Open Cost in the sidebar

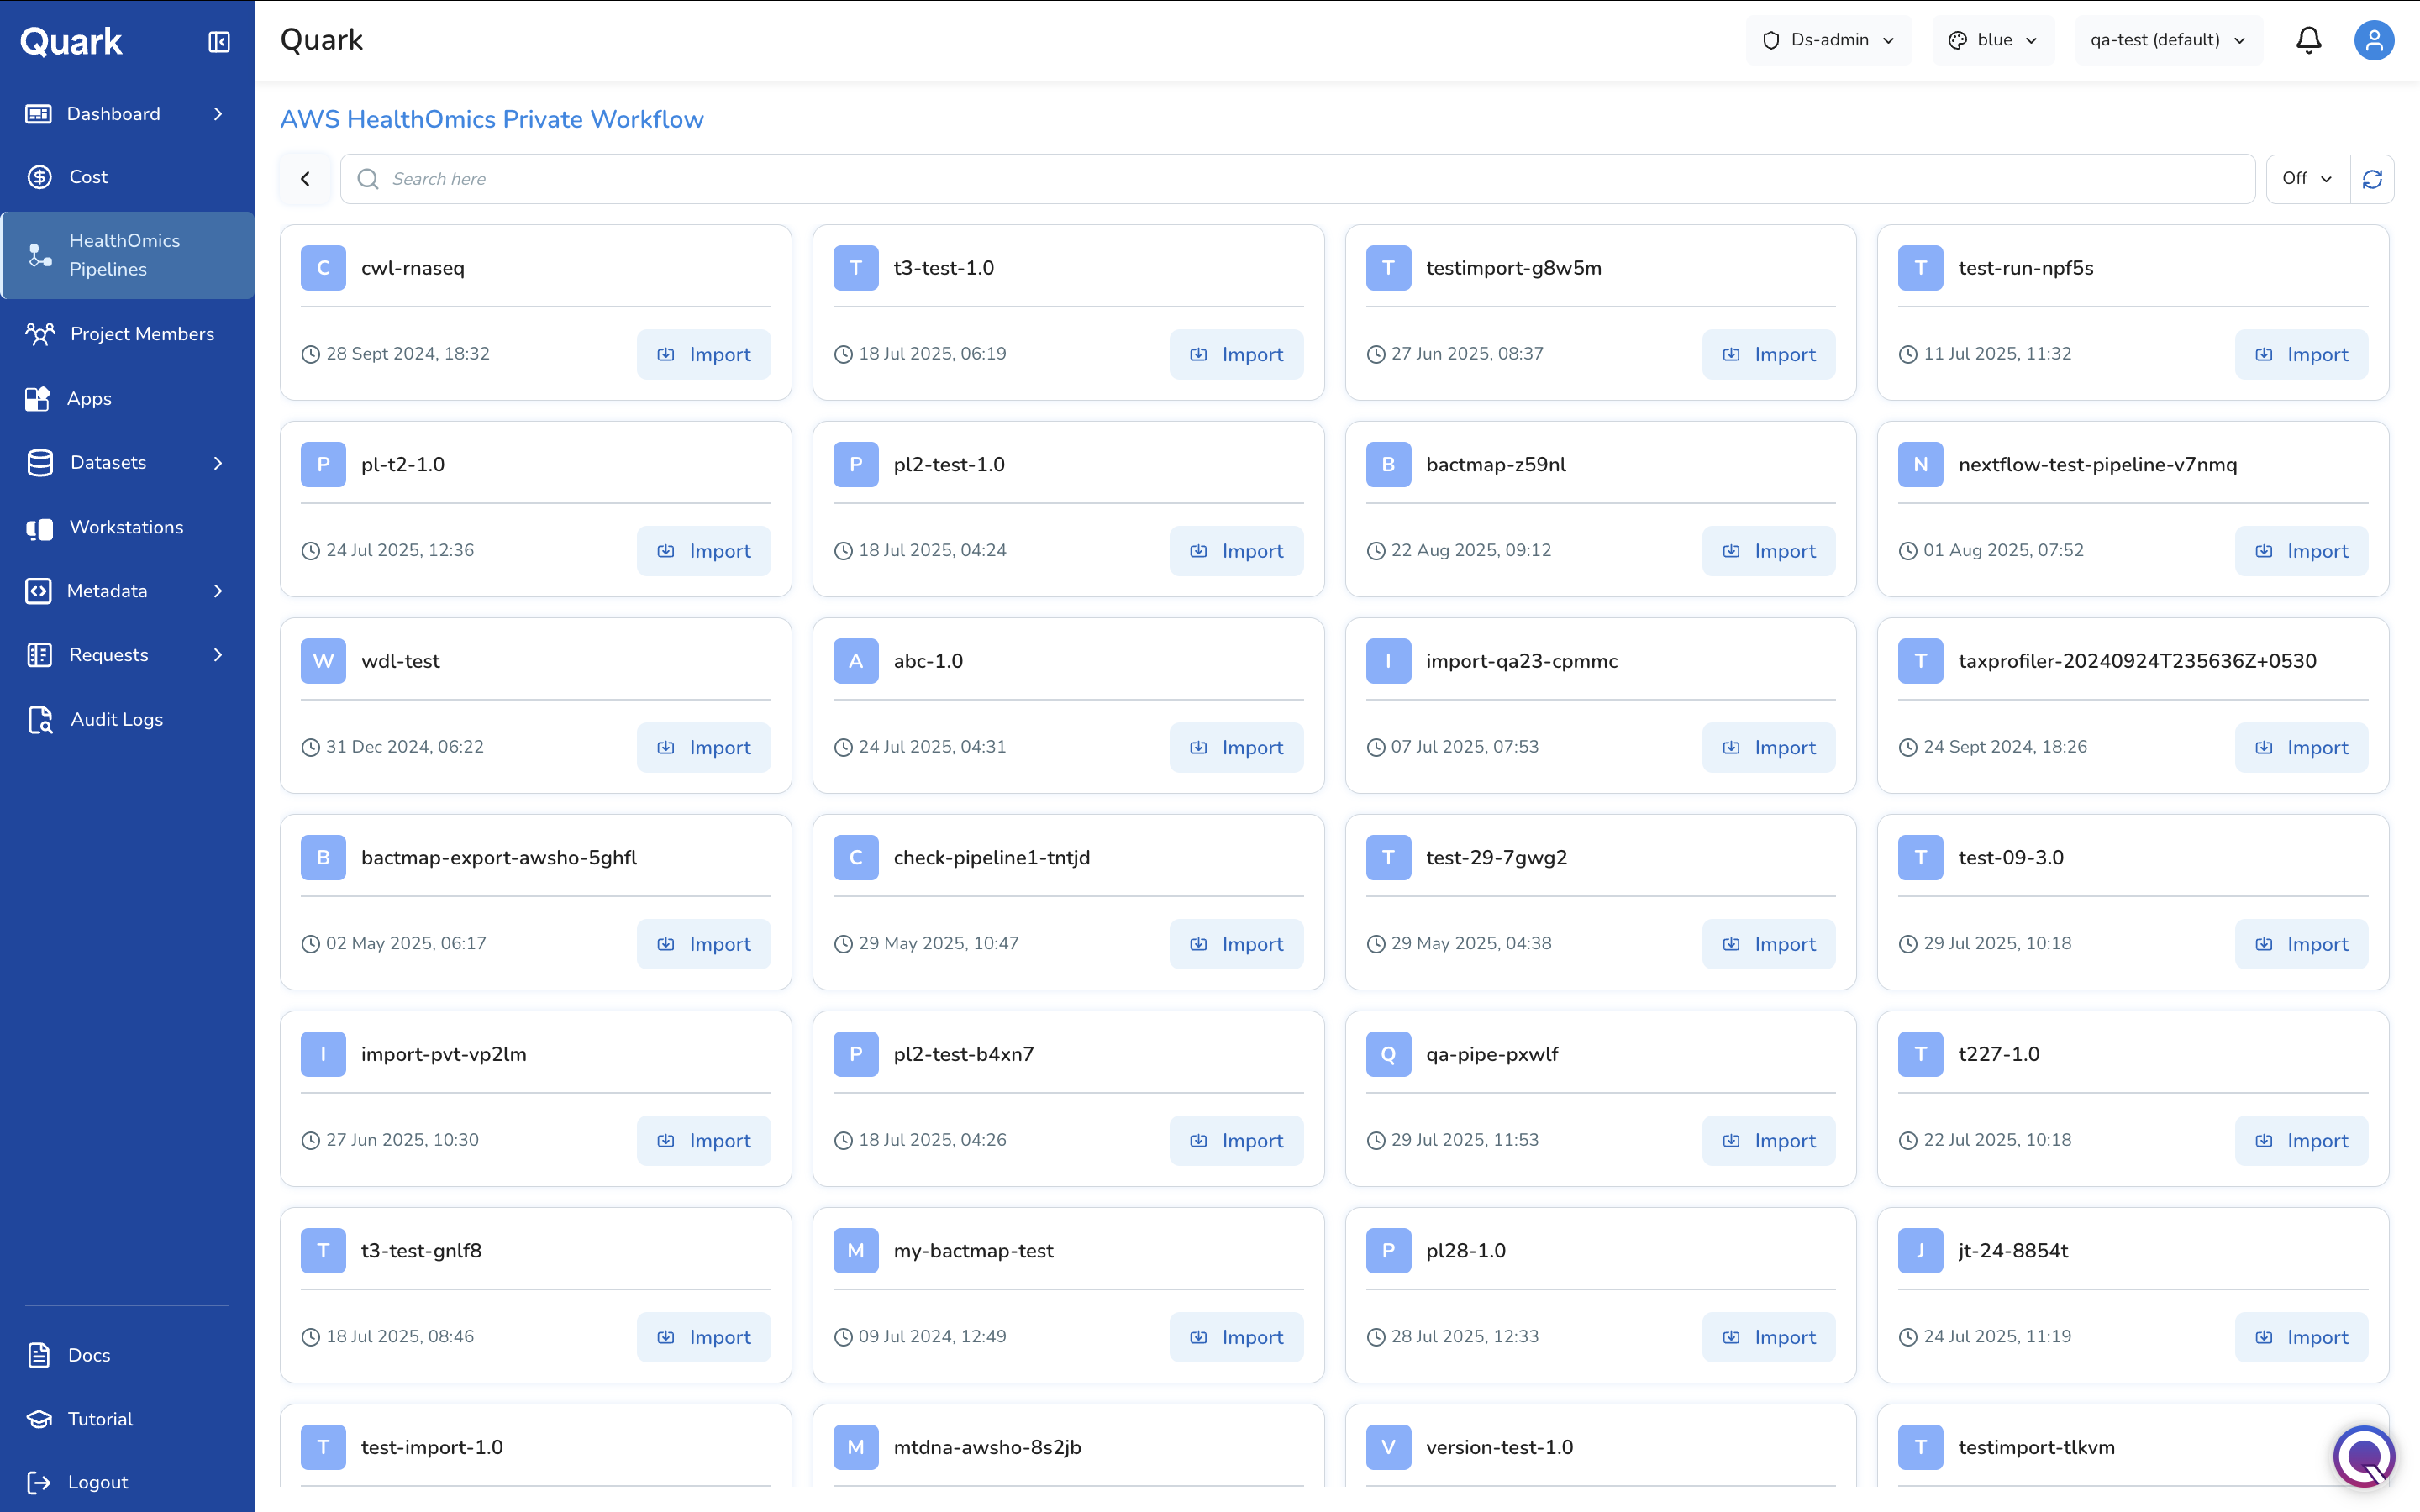tap(127, 177)
